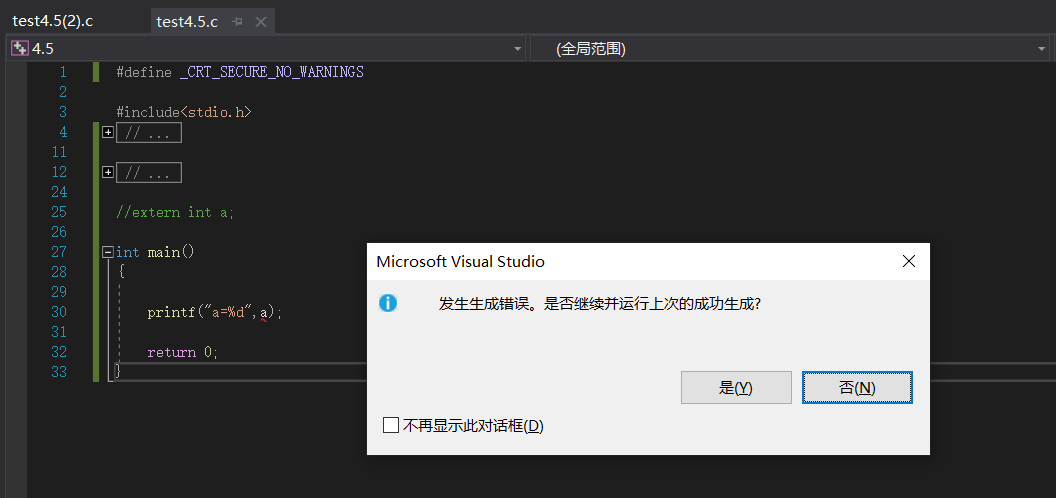Click line number 1 in the gutter
The height and width of the screenshot is (498, 1056).
(x=63, y=72)
